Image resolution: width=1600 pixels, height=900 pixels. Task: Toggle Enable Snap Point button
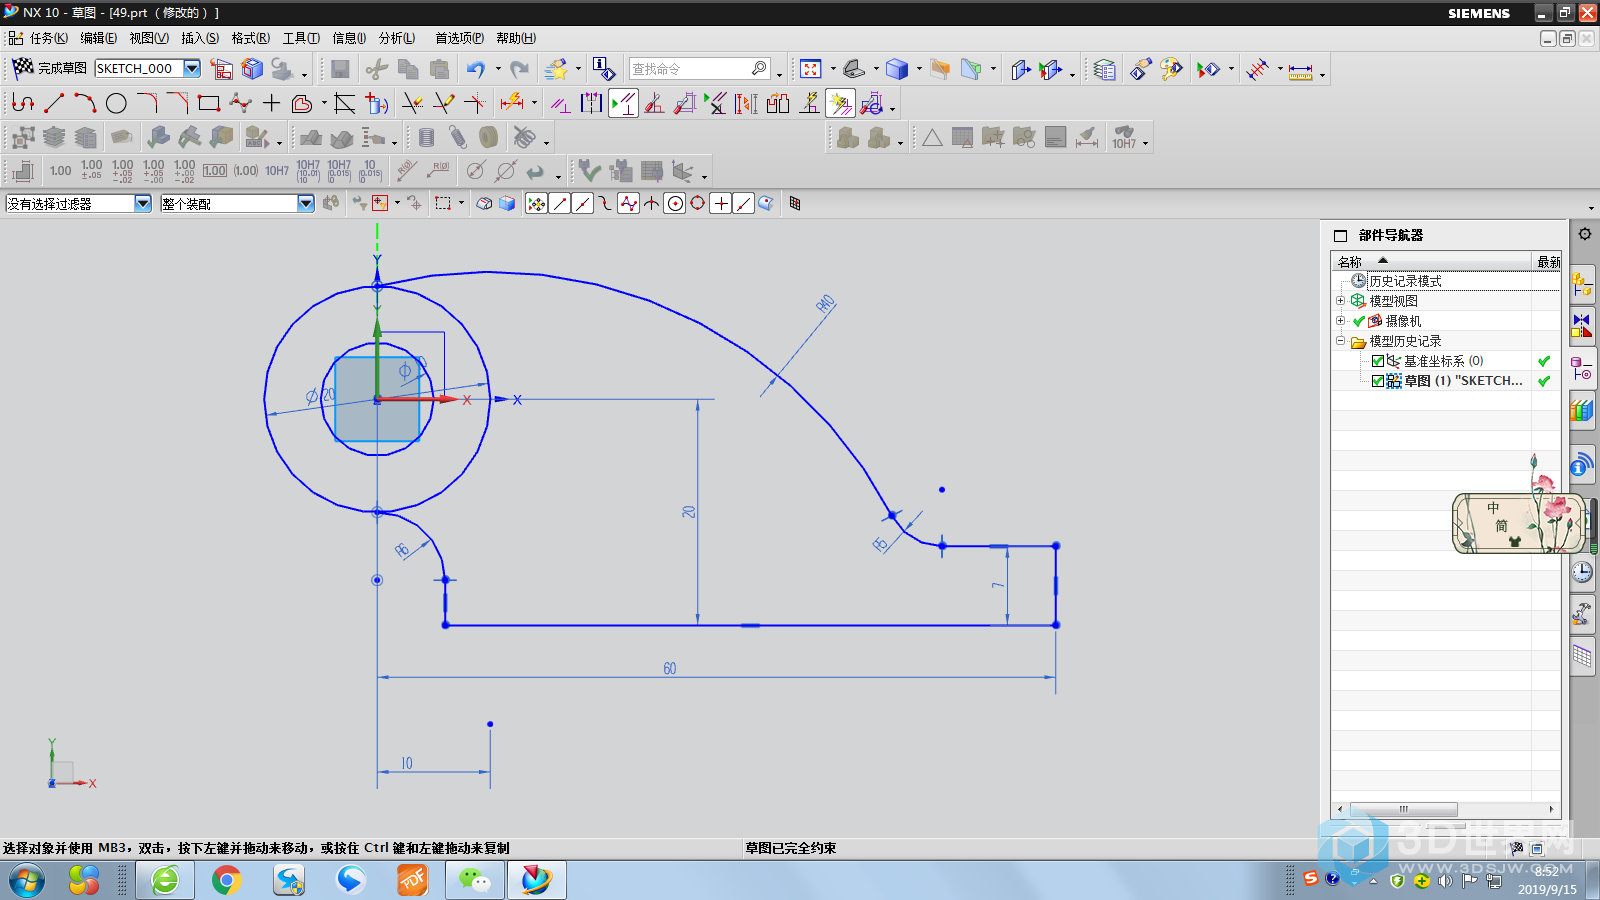(537, 204)
